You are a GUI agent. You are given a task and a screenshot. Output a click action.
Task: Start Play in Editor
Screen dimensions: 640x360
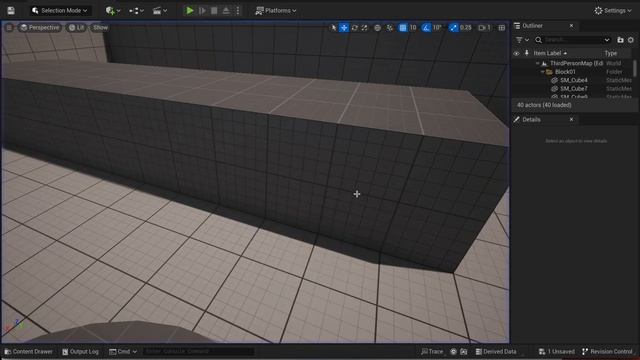[x=190, y=11]
